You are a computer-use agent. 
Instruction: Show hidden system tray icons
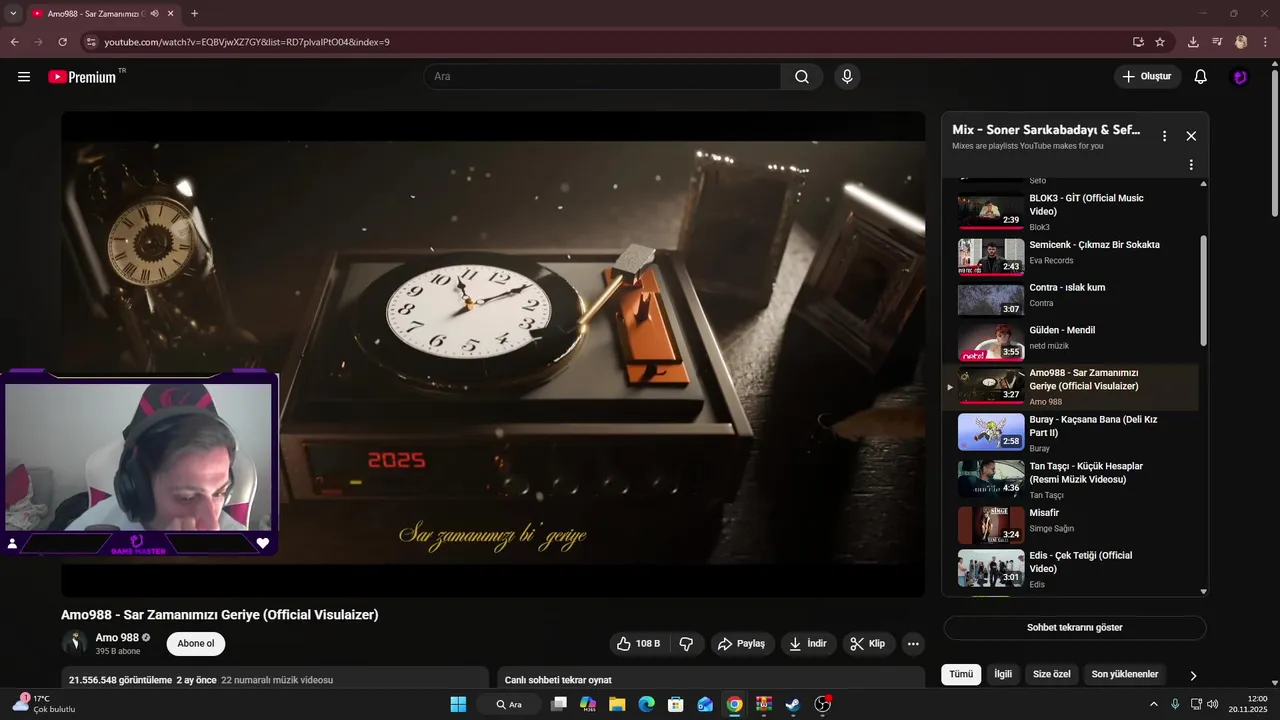(1153, 704)
